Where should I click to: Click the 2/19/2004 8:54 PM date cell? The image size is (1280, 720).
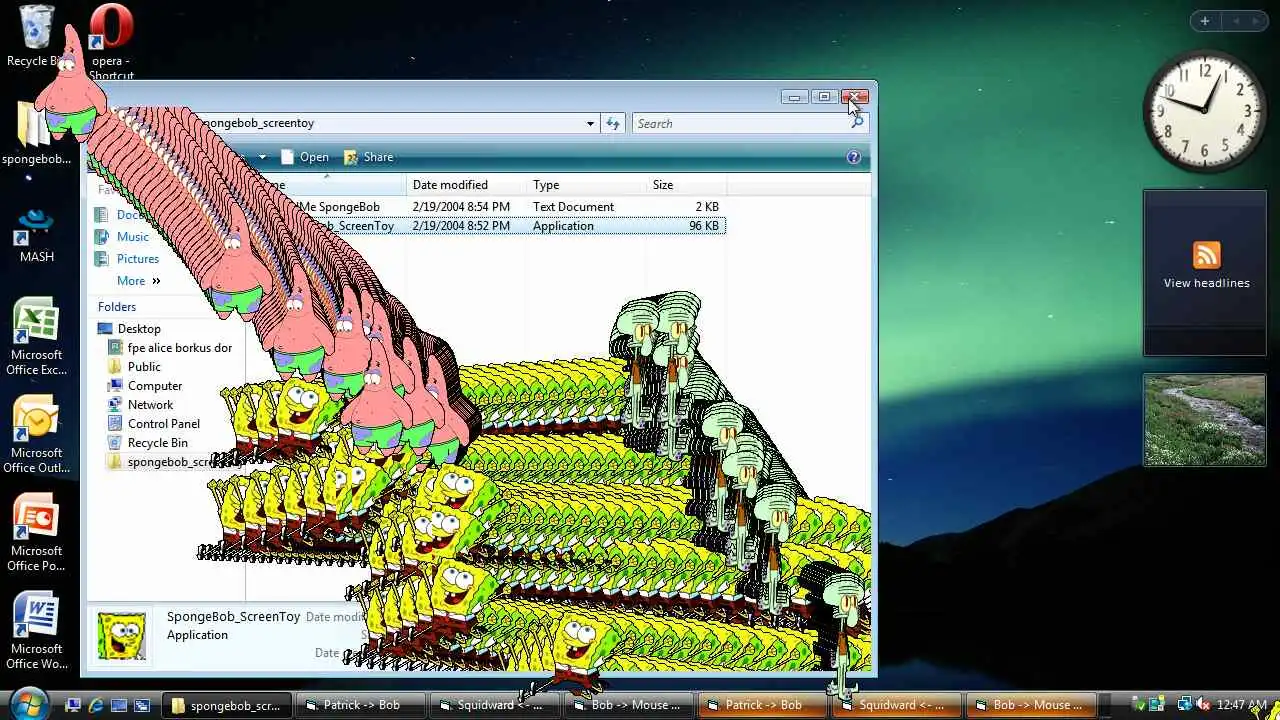tap(461, 207)
